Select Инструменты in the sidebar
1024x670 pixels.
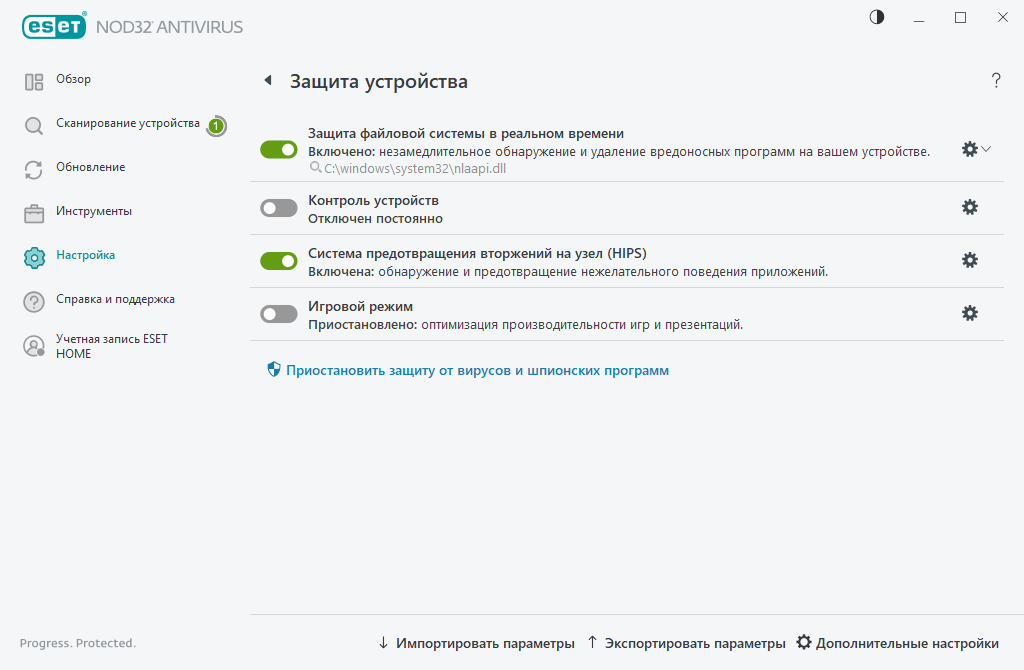[x=94, y=211]
